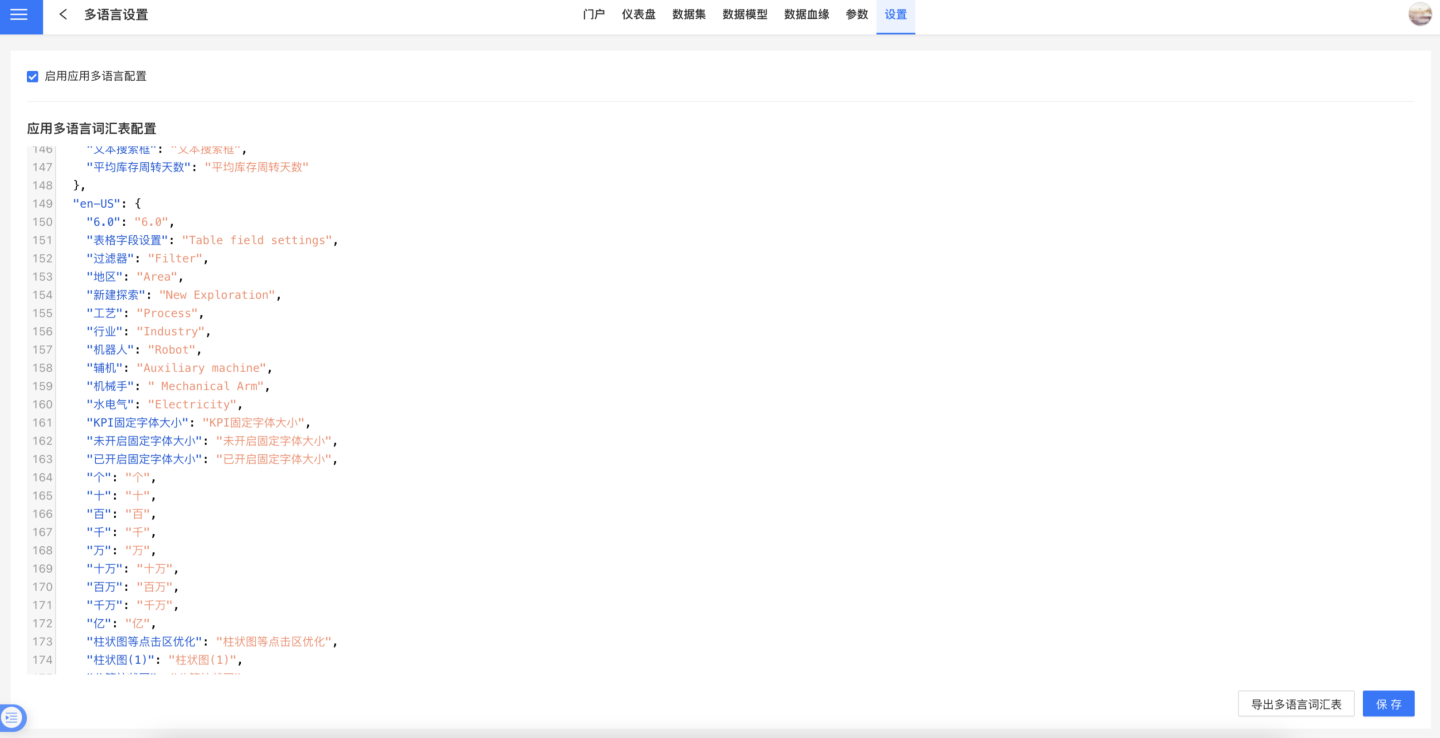Go back using the left arrow

pos(63,15)
